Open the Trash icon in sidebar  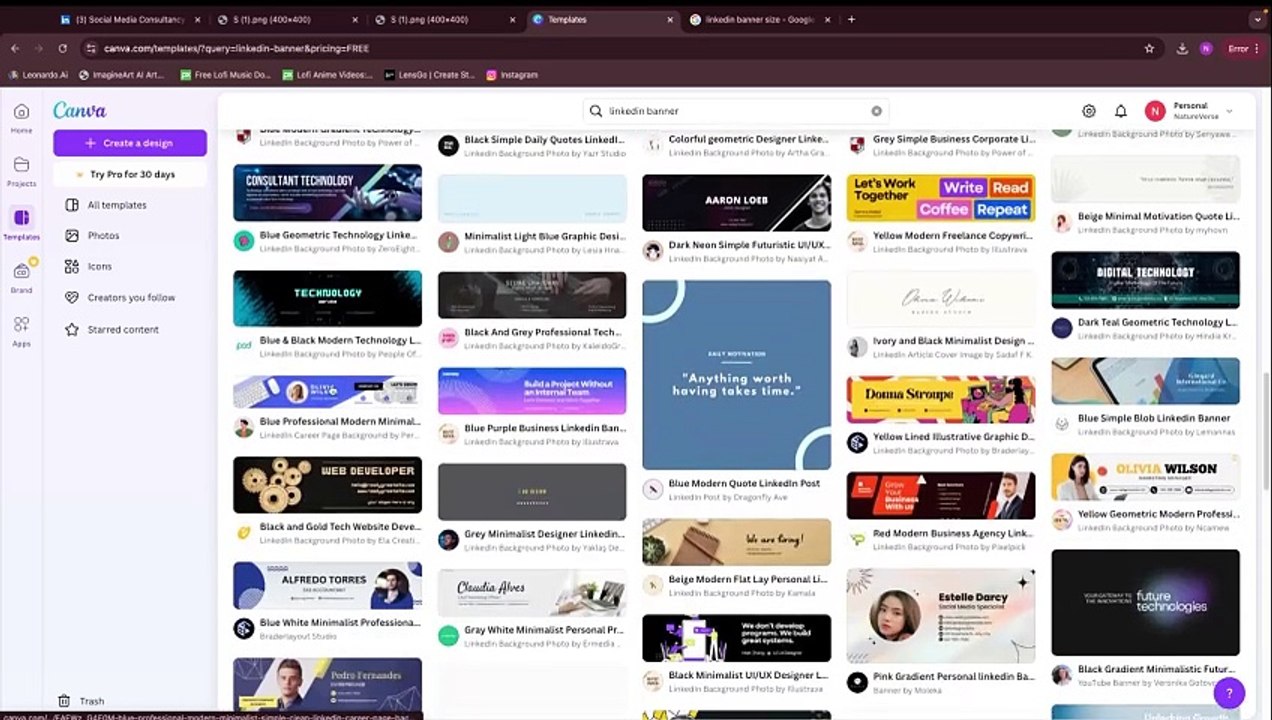click(64, 701)
